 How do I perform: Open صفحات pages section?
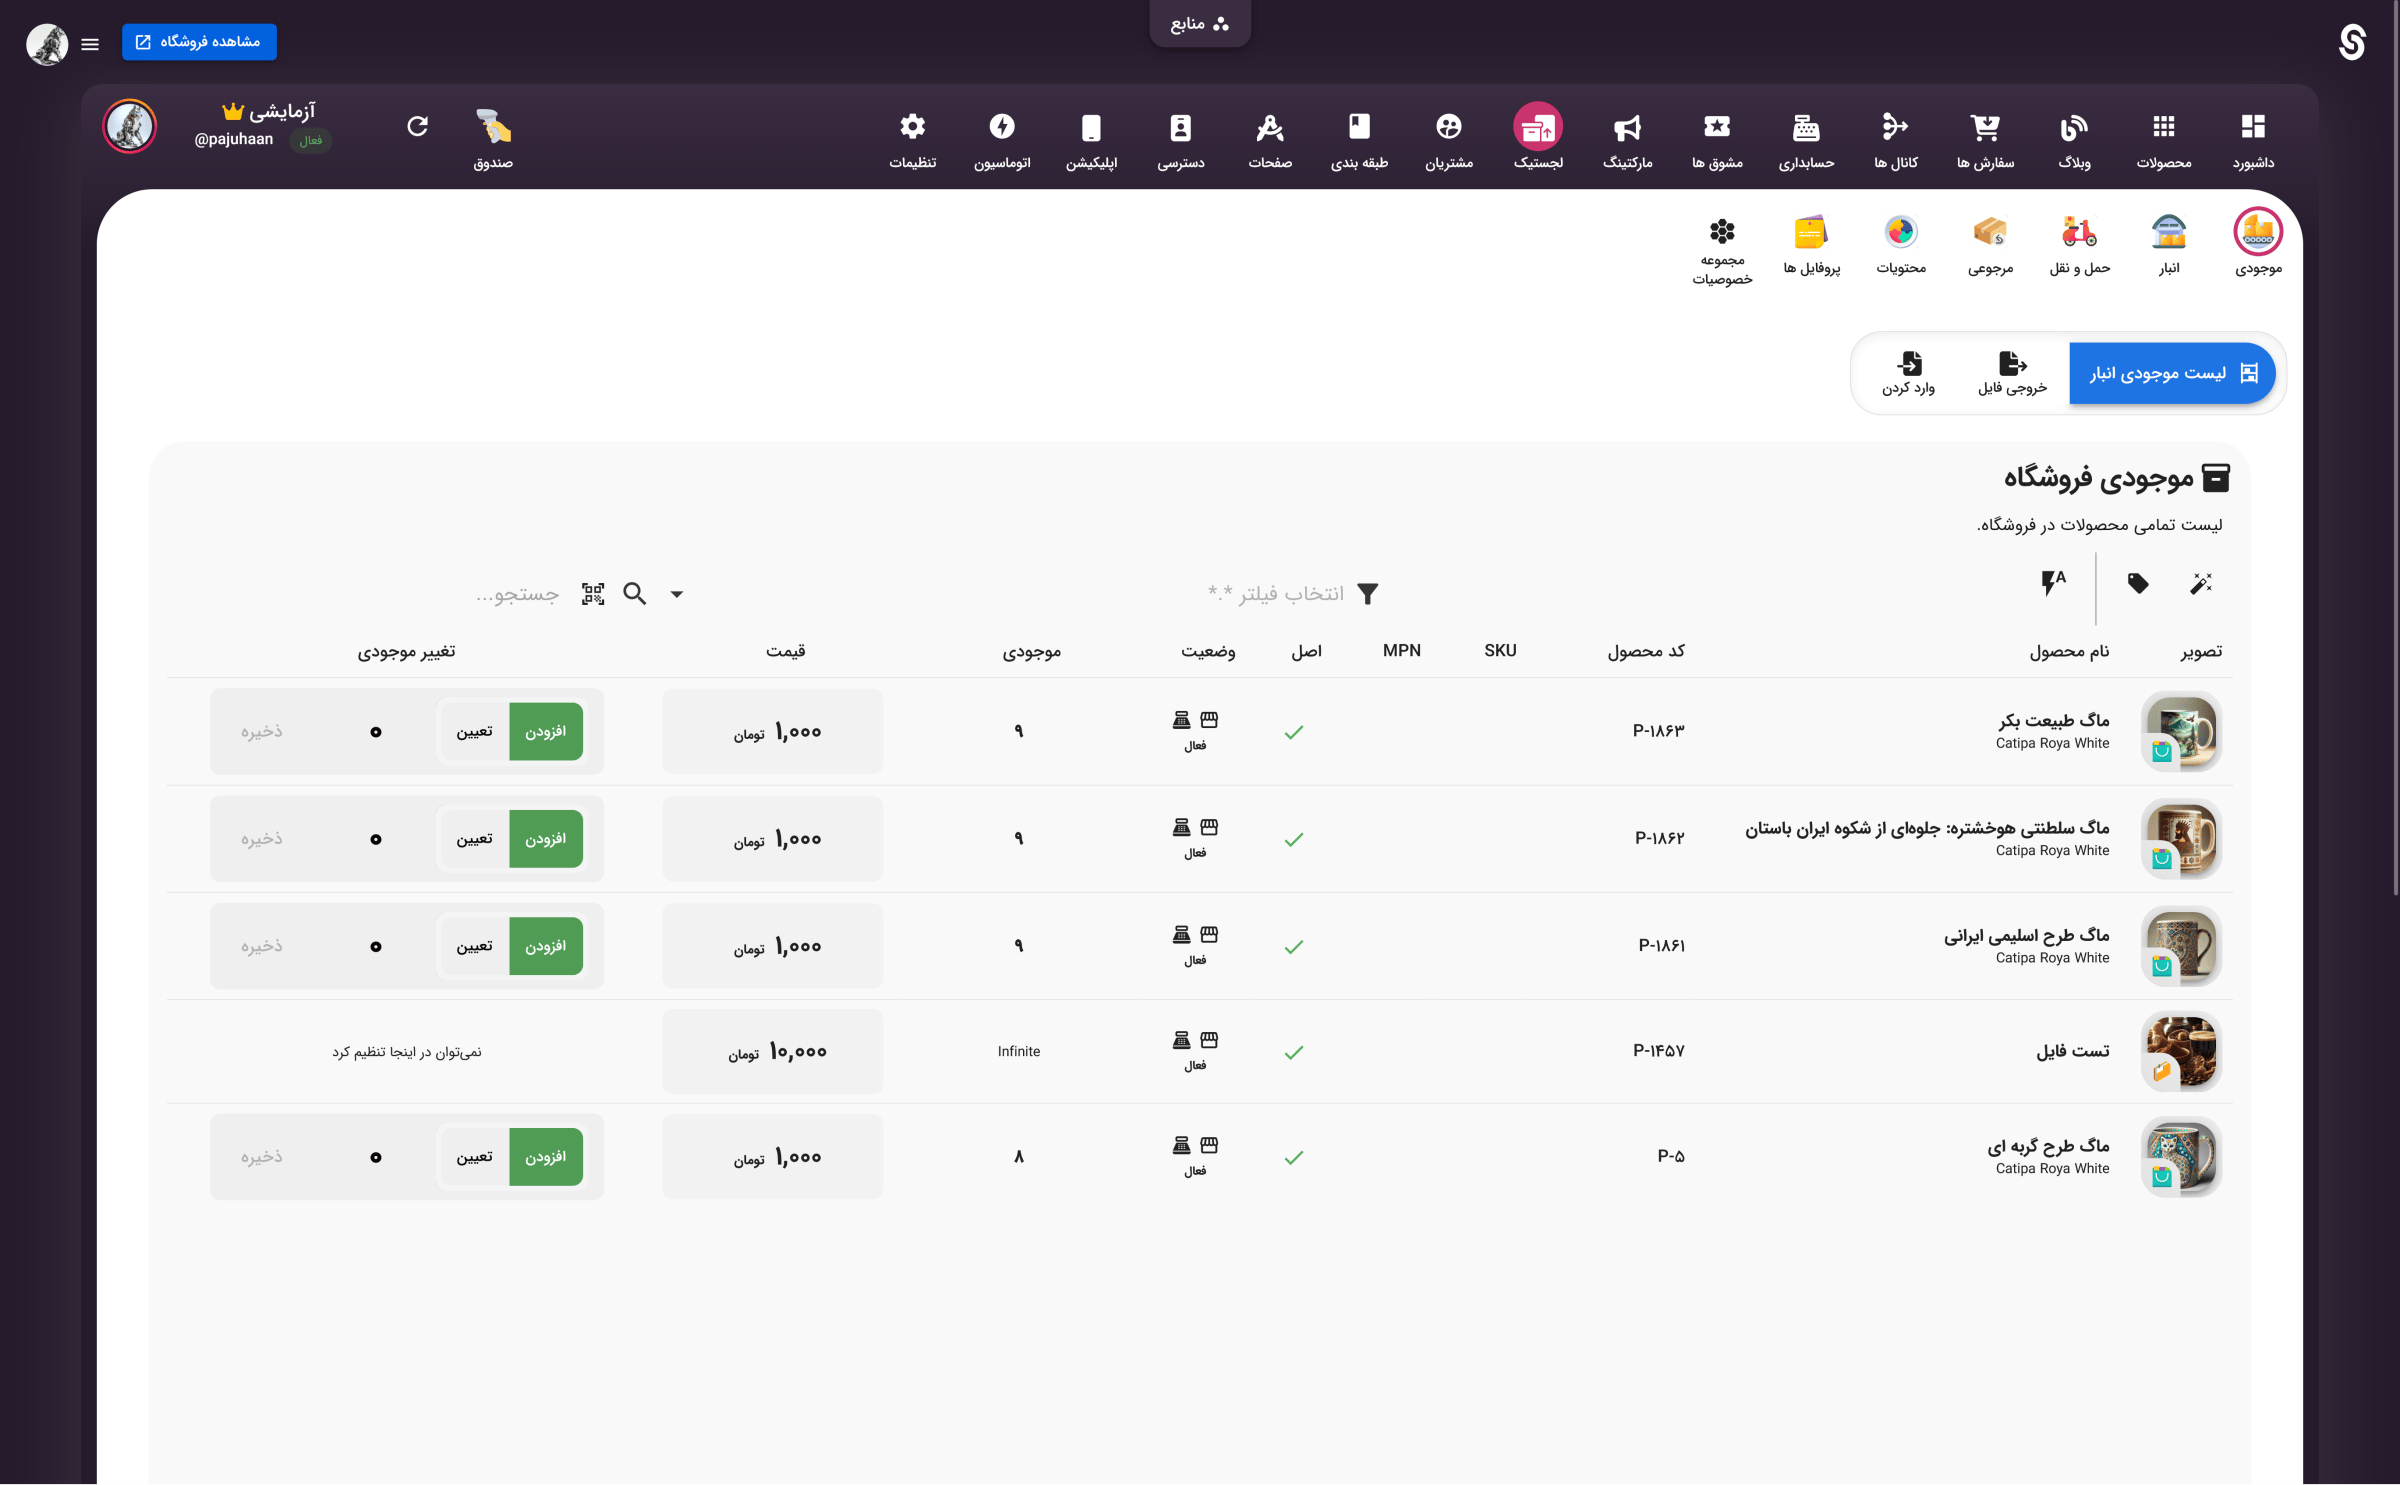tap(1270, 140)
